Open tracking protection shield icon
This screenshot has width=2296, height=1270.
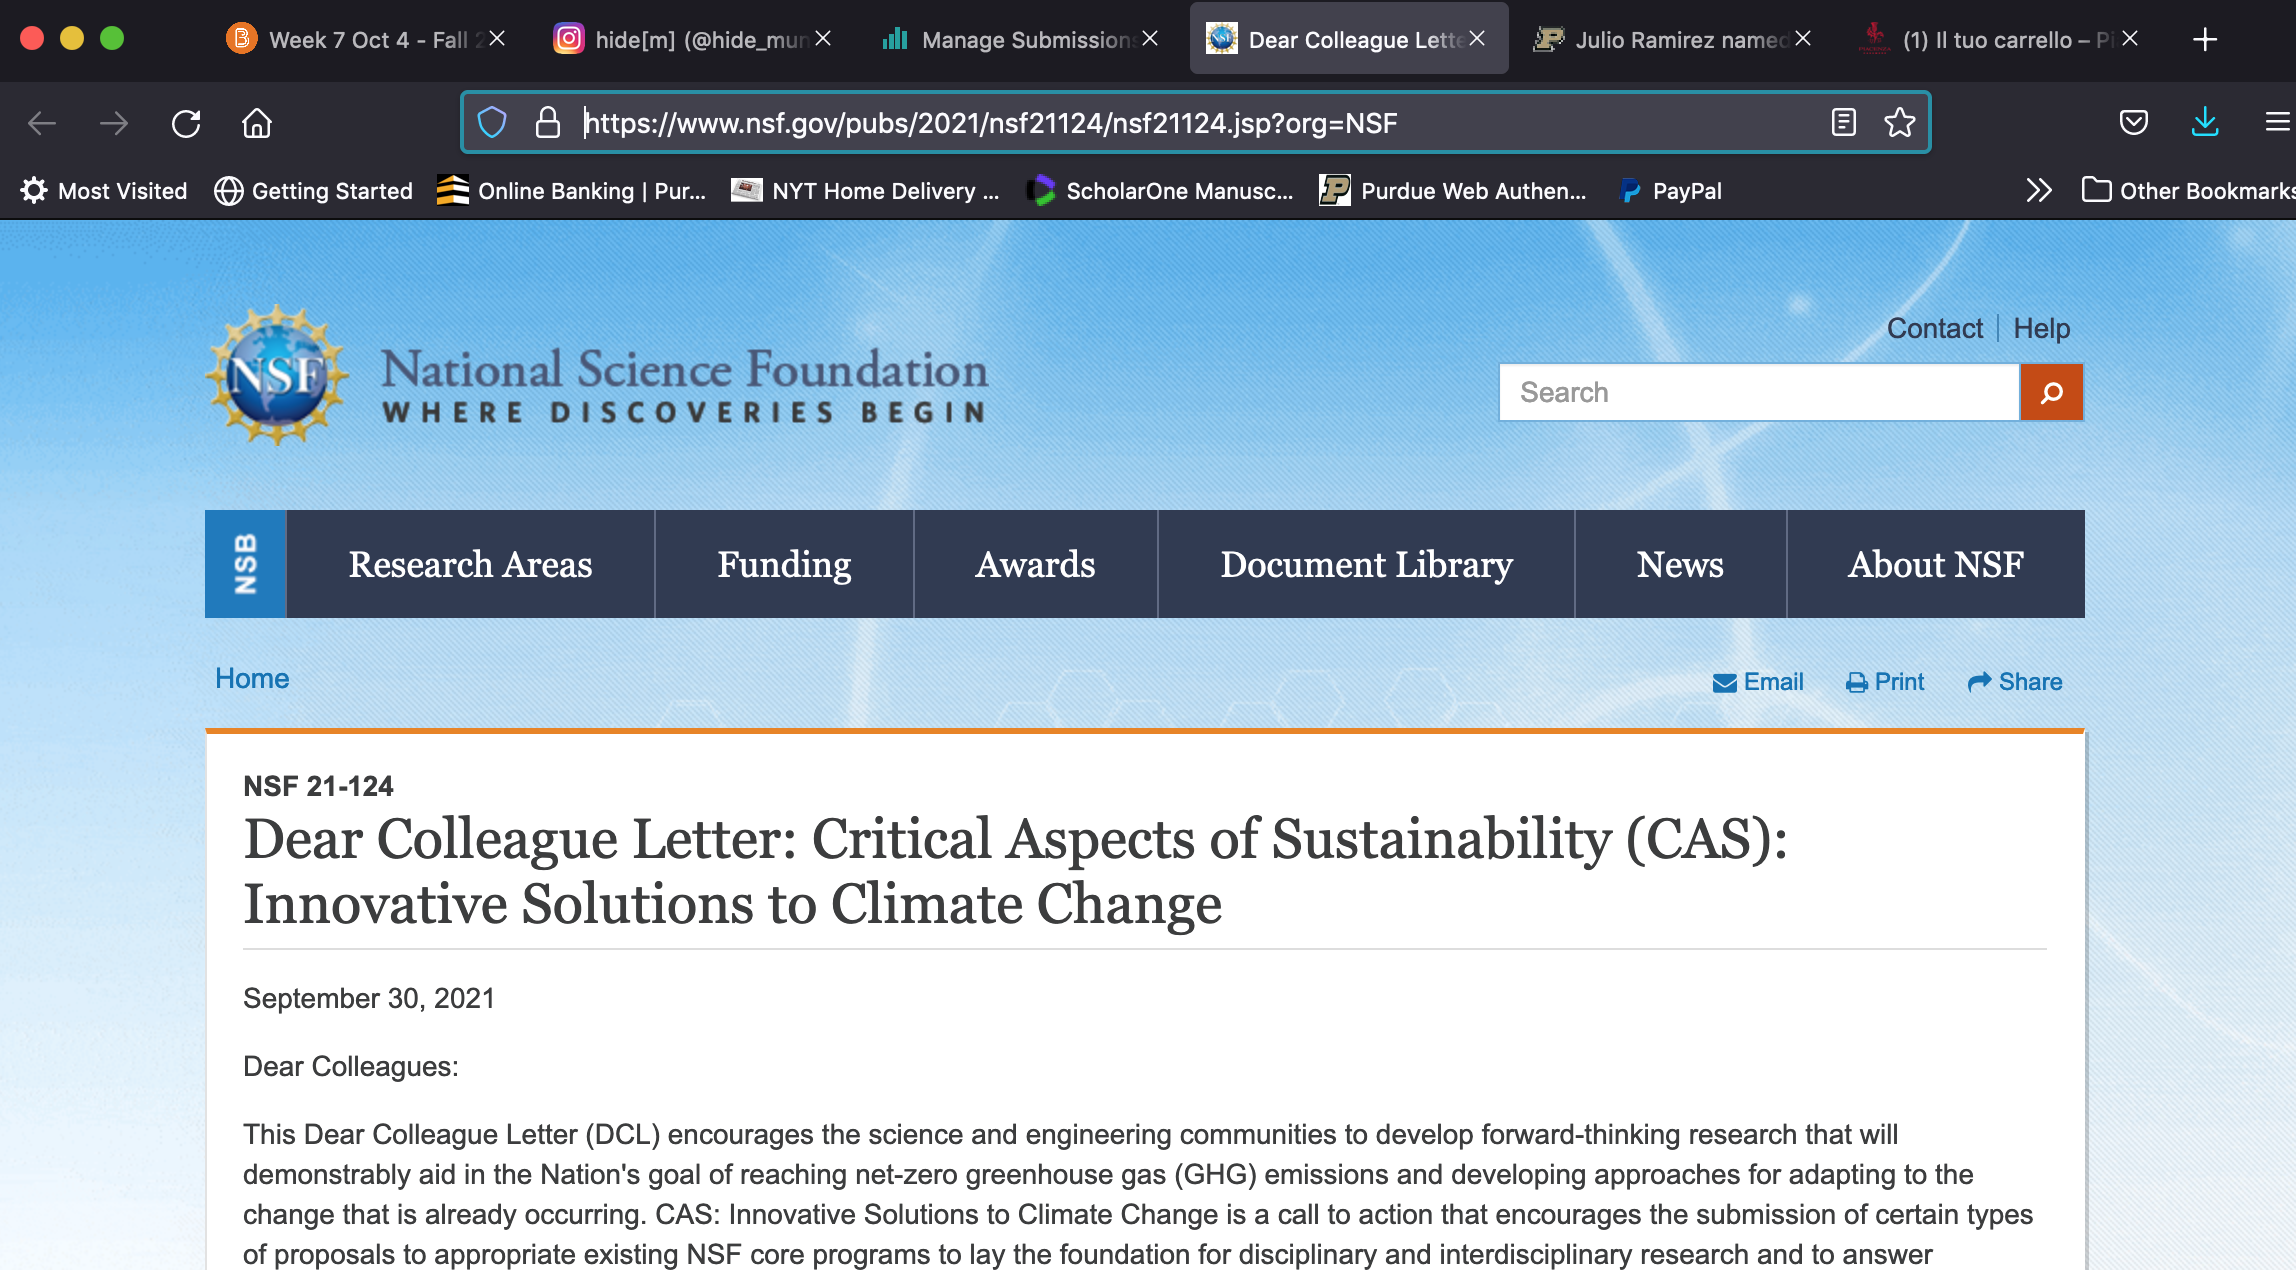click(492, 123)
